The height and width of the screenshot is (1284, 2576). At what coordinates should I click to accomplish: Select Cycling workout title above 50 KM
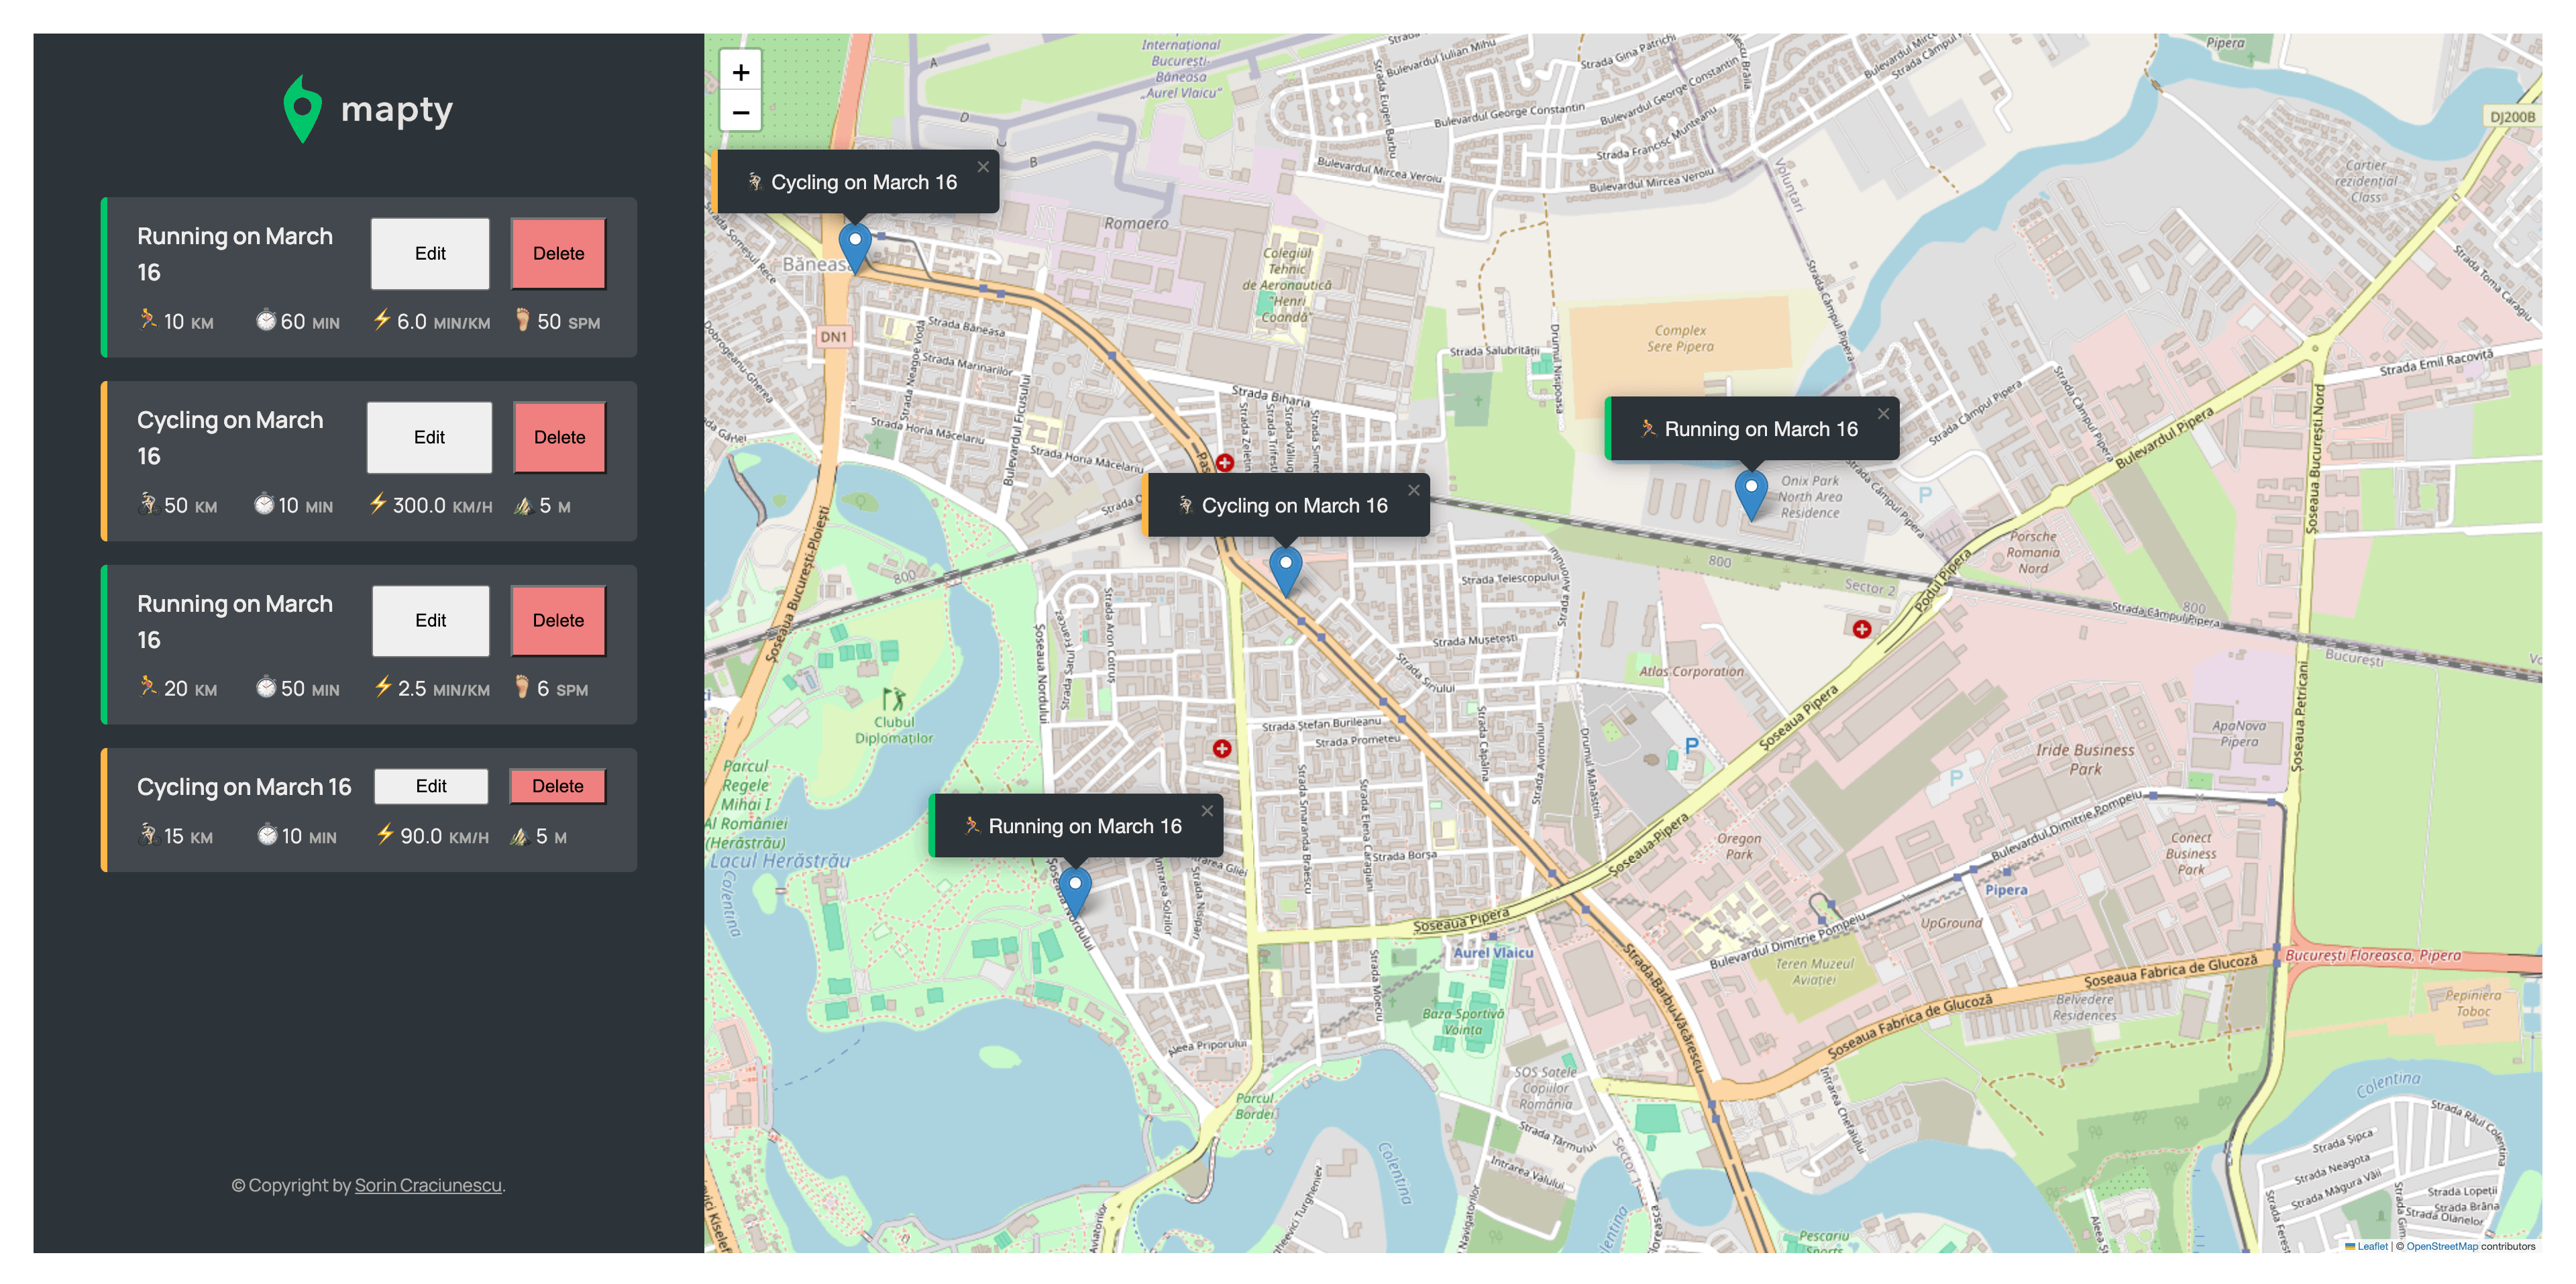tap(230, 438)
